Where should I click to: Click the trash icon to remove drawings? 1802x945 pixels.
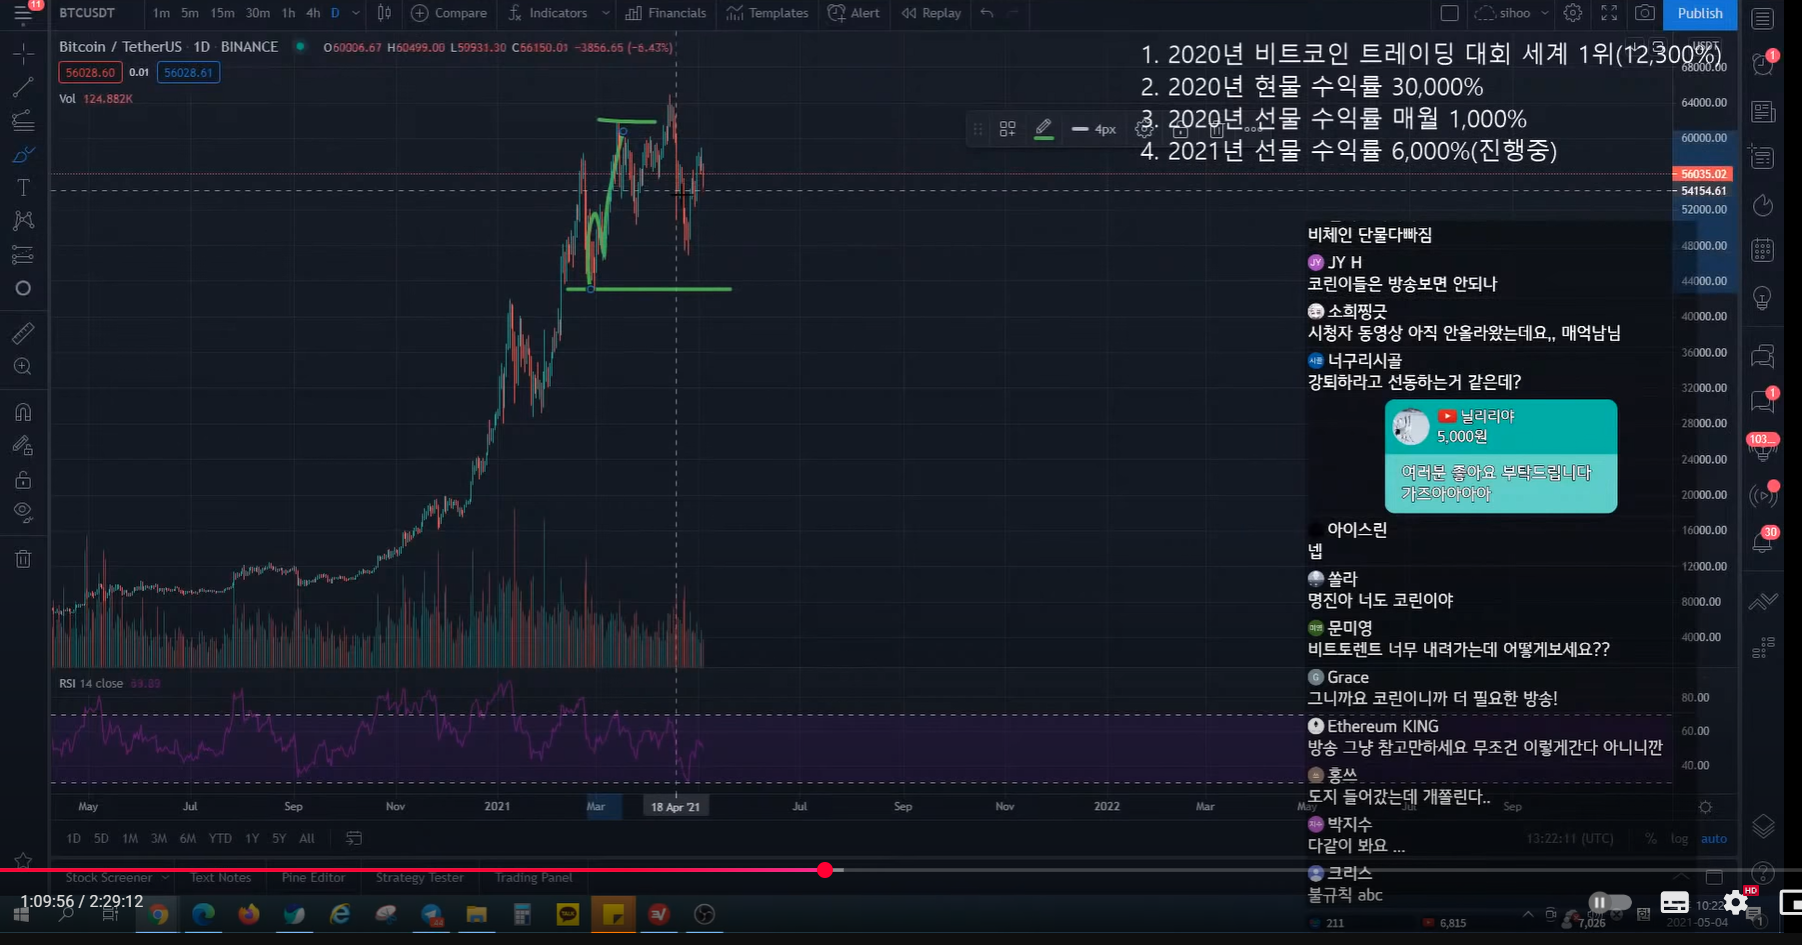click(23, 559)
